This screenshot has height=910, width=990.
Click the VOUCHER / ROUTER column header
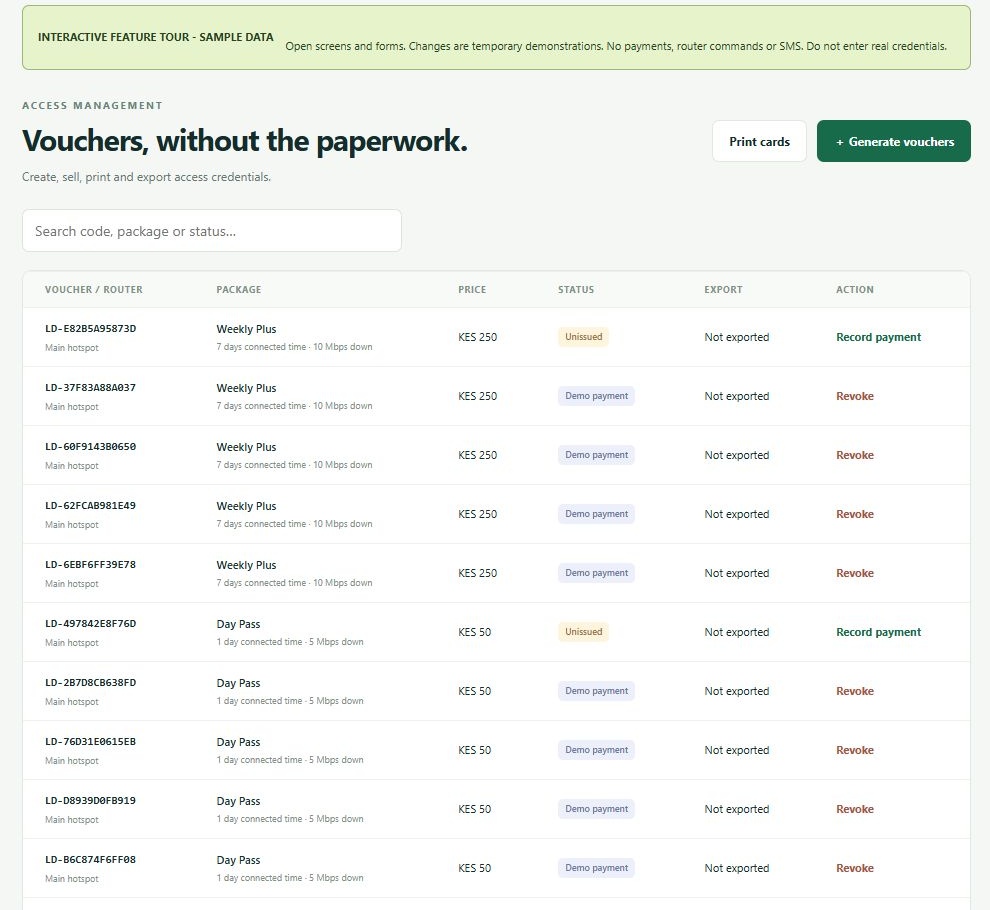[93, 289]
